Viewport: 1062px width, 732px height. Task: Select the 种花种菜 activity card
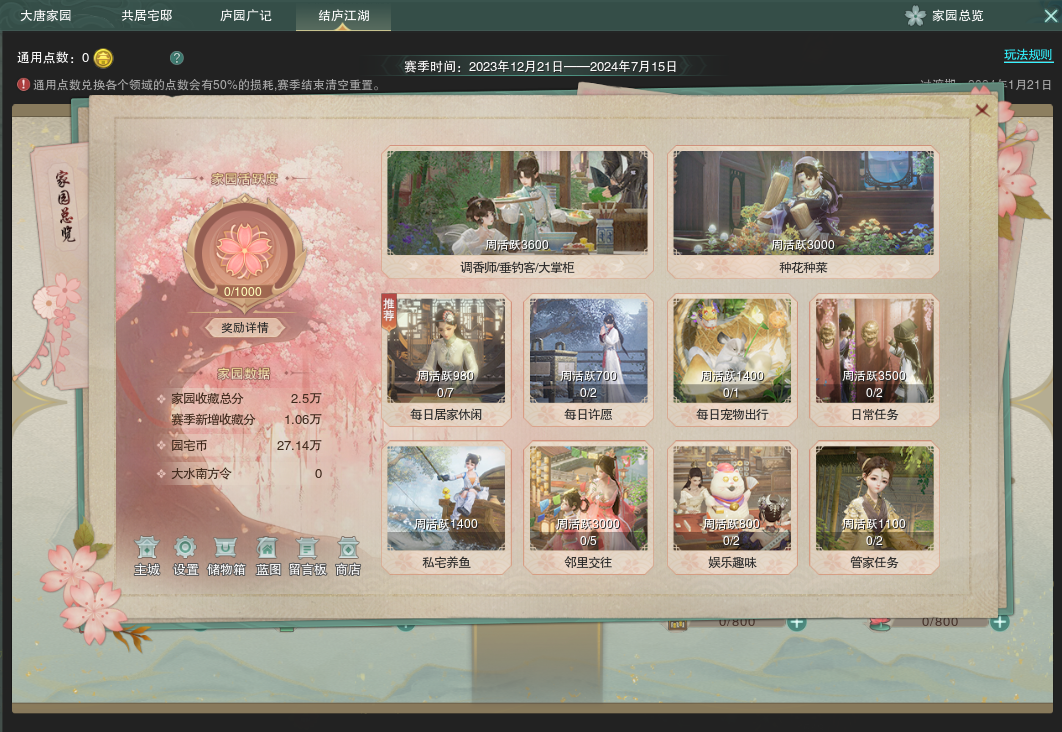pos(803,212)
